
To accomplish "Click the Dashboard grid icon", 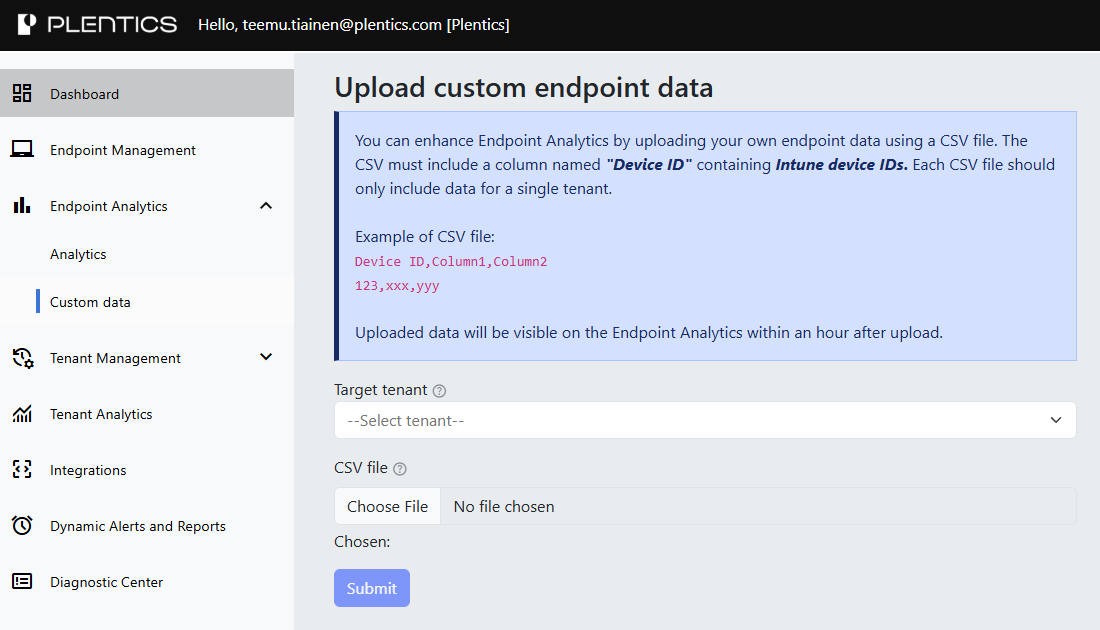I will [22, 94].
